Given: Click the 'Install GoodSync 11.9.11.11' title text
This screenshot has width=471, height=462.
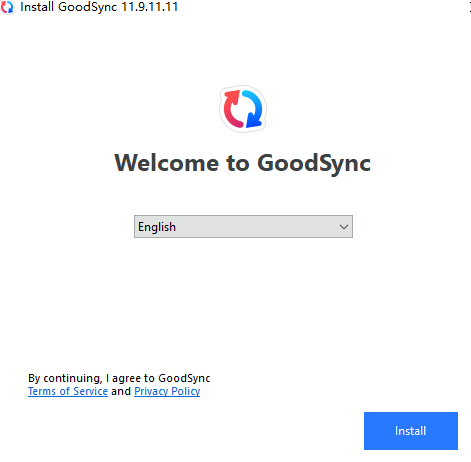Looking at the screenshot, I should (x=99, y=7).
